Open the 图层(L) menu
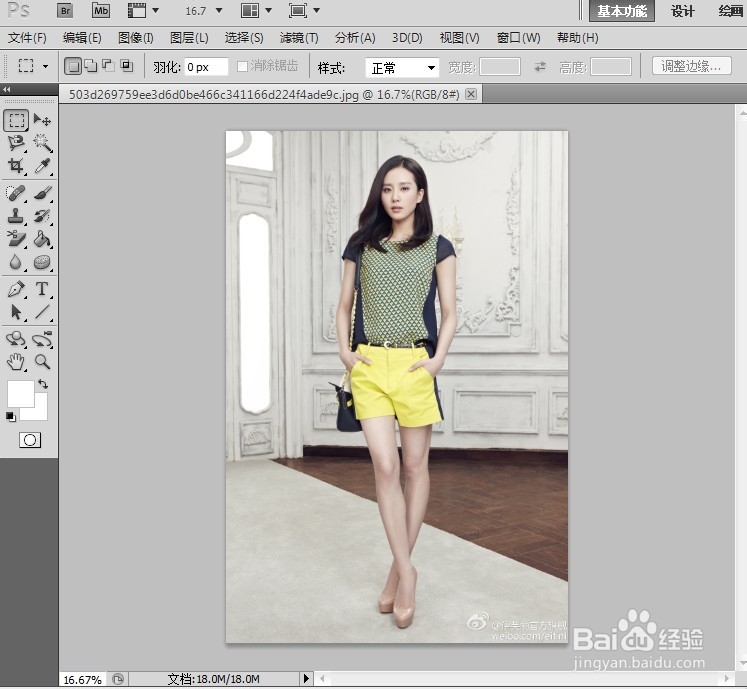Screen dimensions: 747x689 (189, 38)
